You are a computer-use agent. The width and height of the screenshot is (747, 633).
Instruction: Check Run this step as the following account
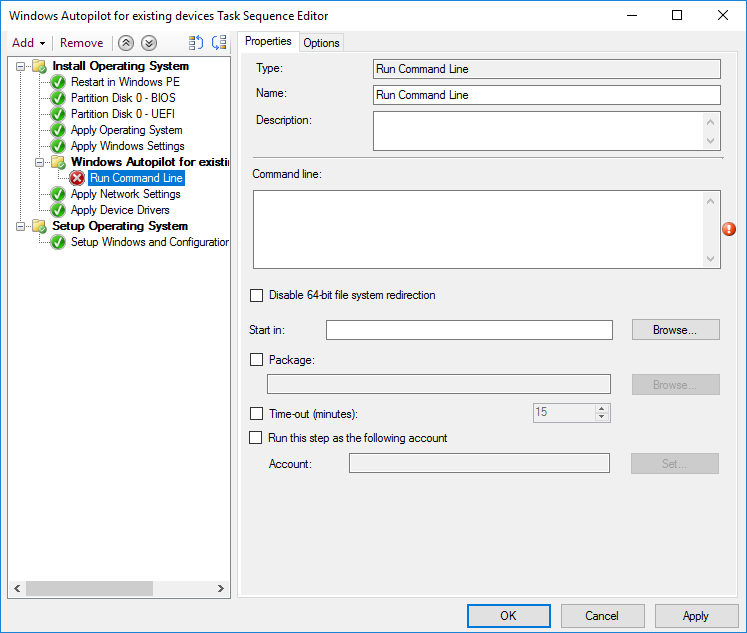256,438
